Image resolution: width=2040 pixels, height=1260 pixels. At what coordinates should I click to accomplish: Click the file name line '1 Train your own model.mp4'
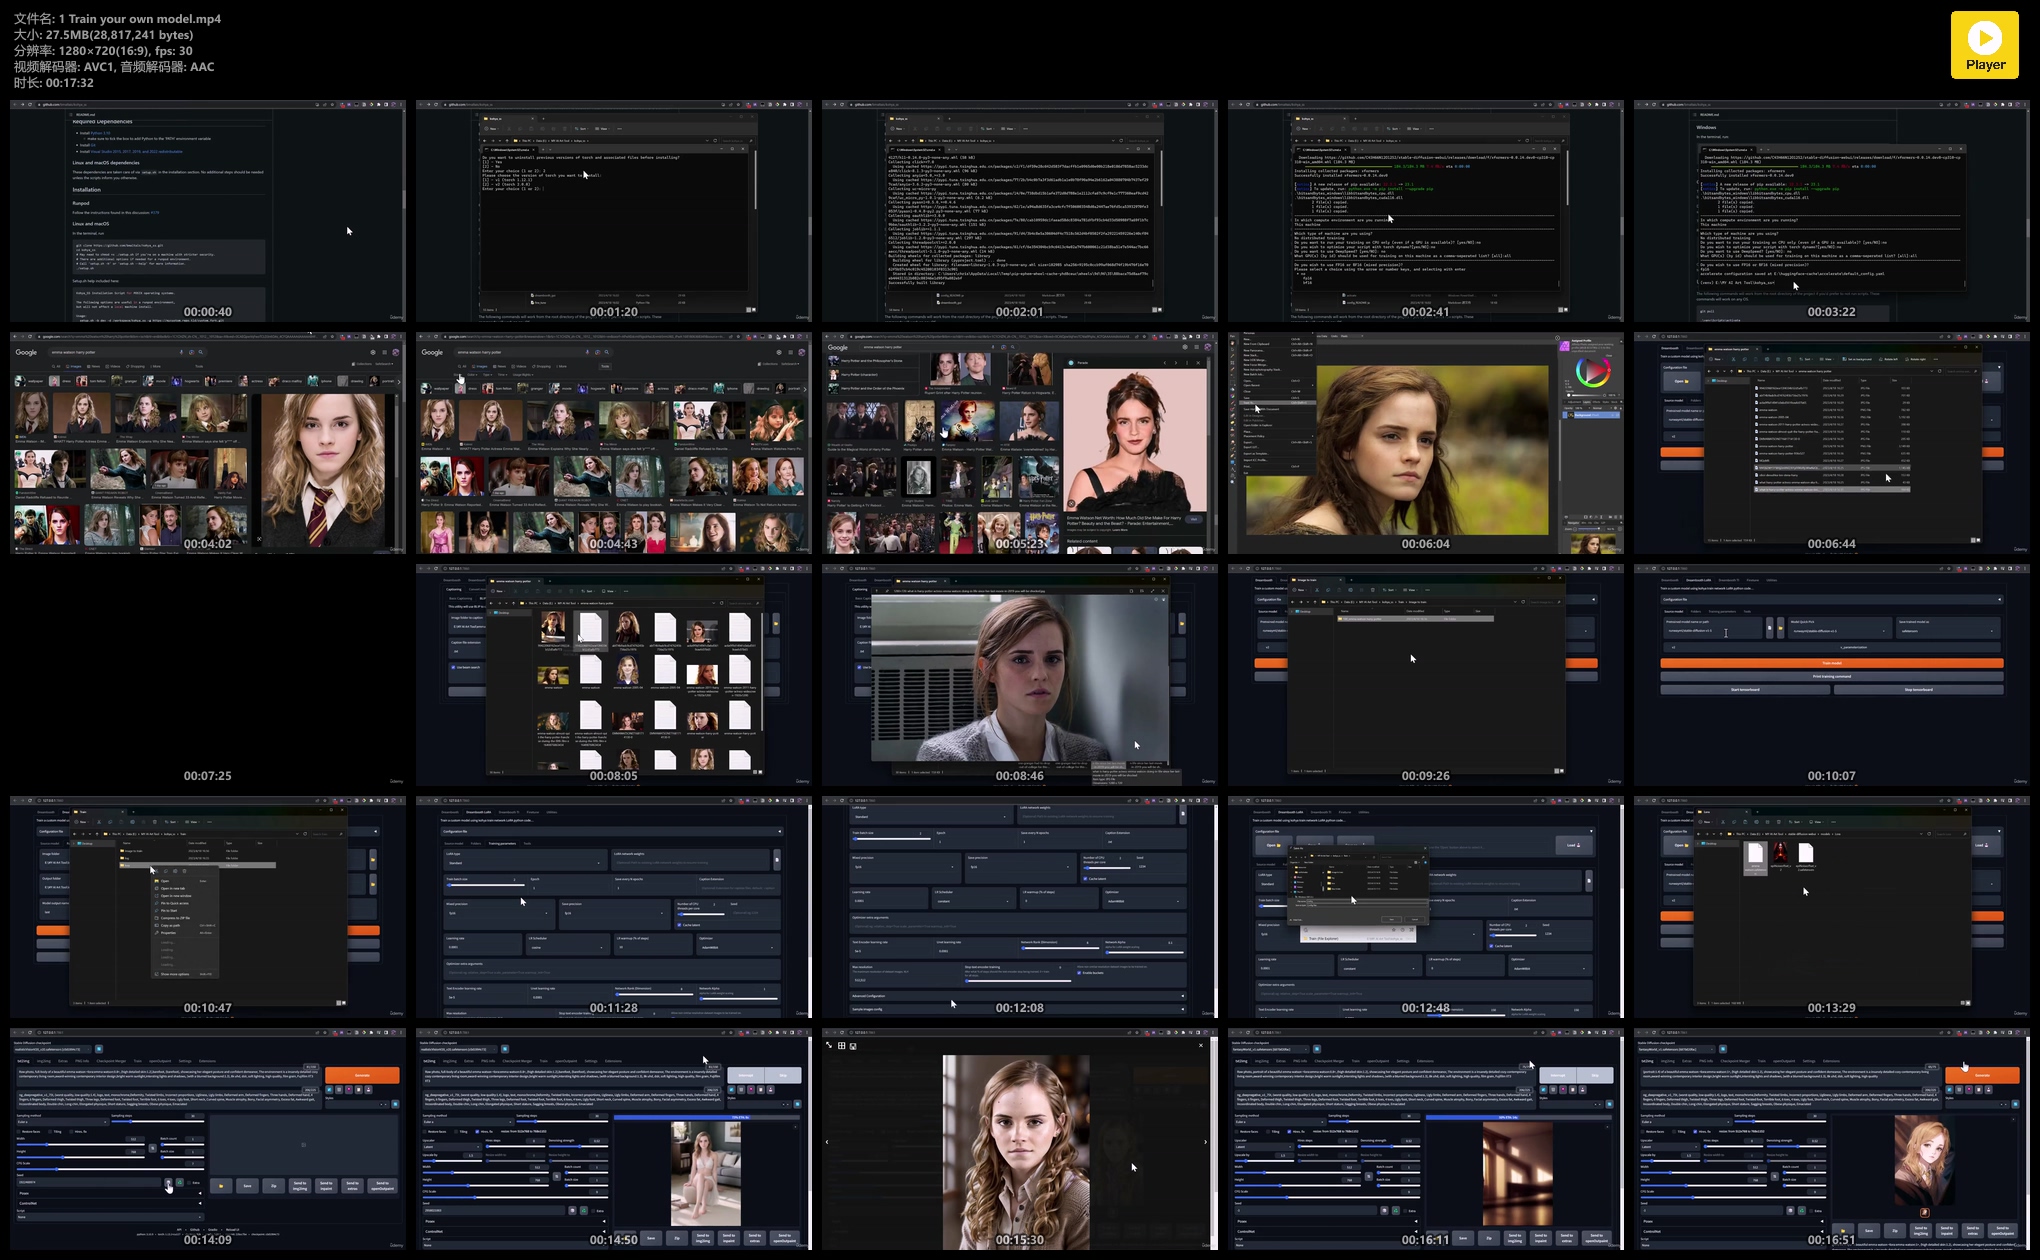[x=117, y=18]
